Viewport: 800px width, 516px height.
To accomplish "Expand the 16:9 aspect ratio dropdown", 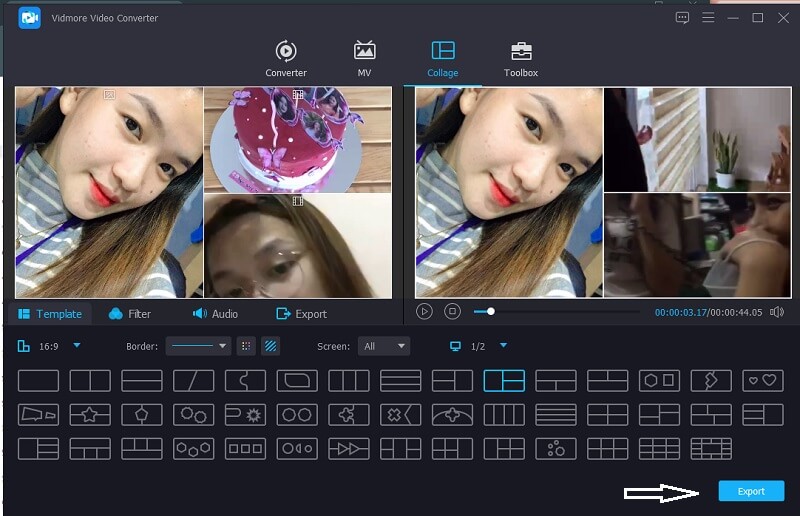I will pos(77,346).
